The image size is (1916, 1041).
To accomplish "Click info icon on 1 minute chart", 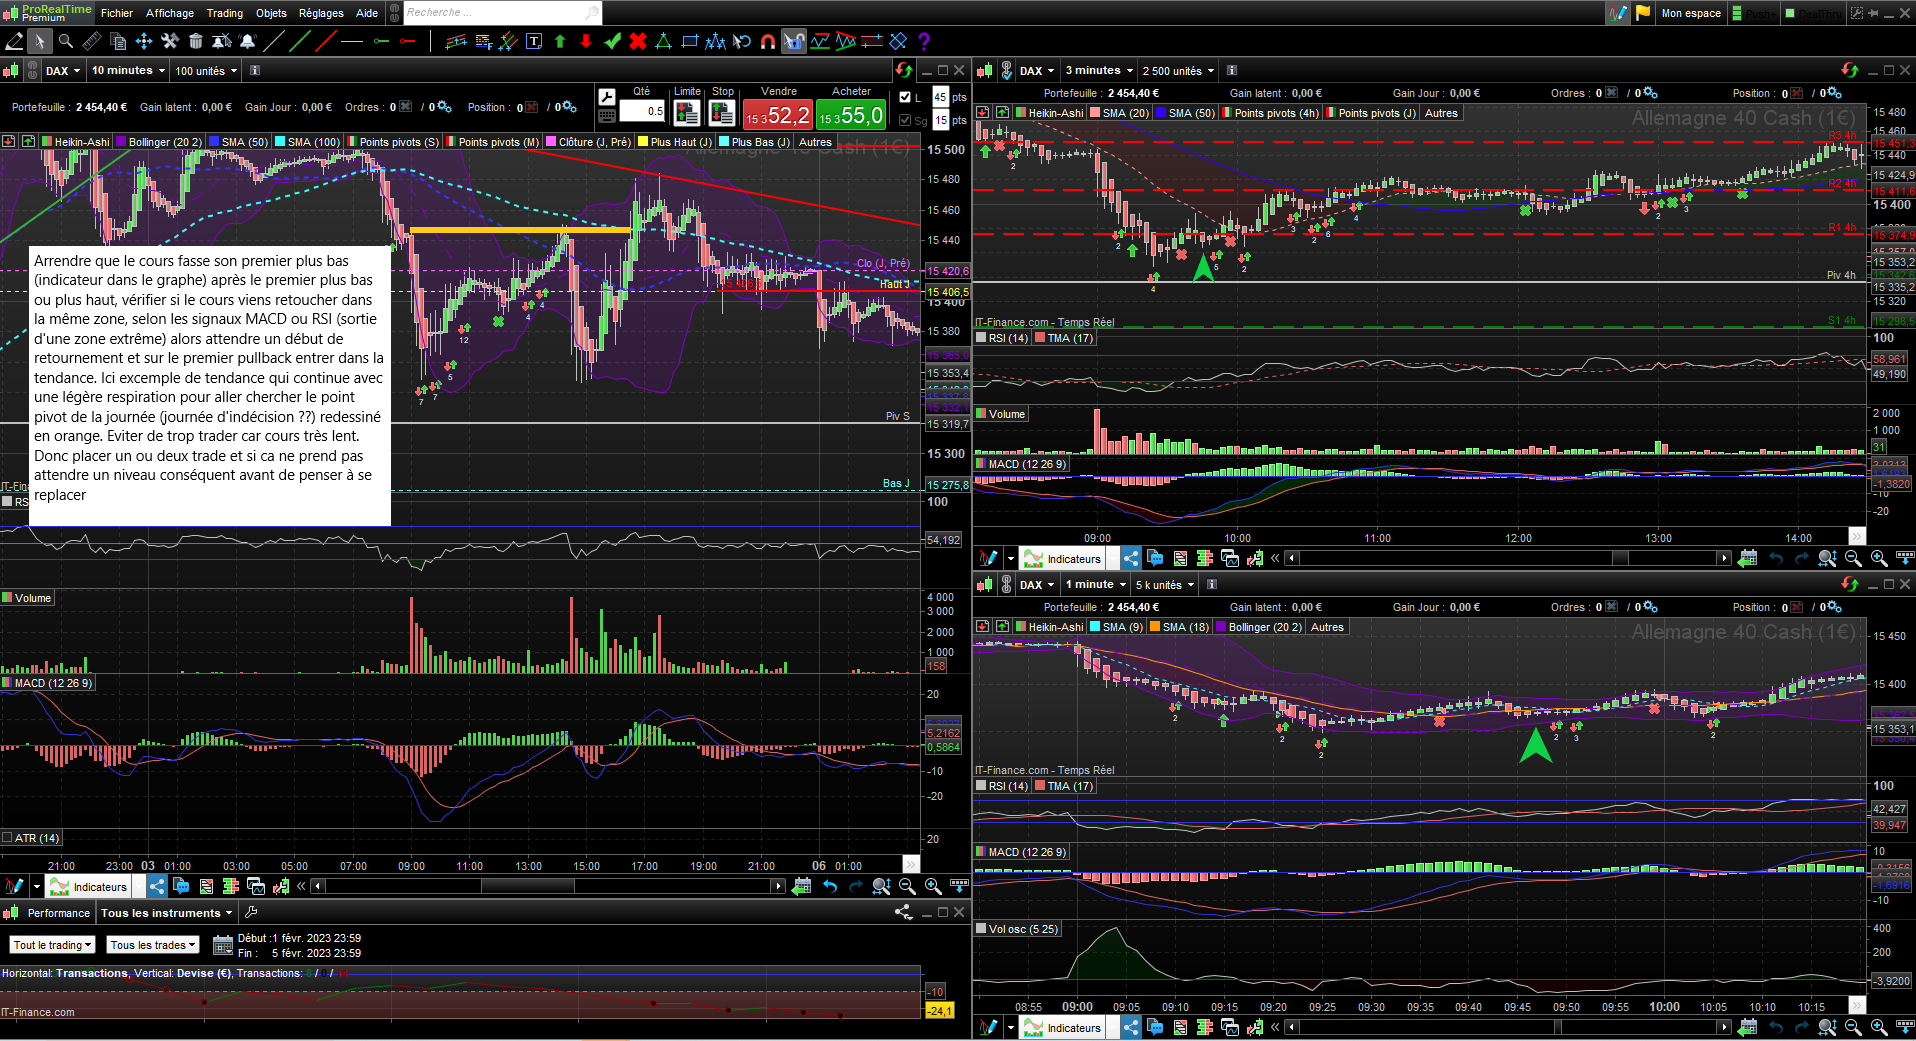I will 1212,584.
